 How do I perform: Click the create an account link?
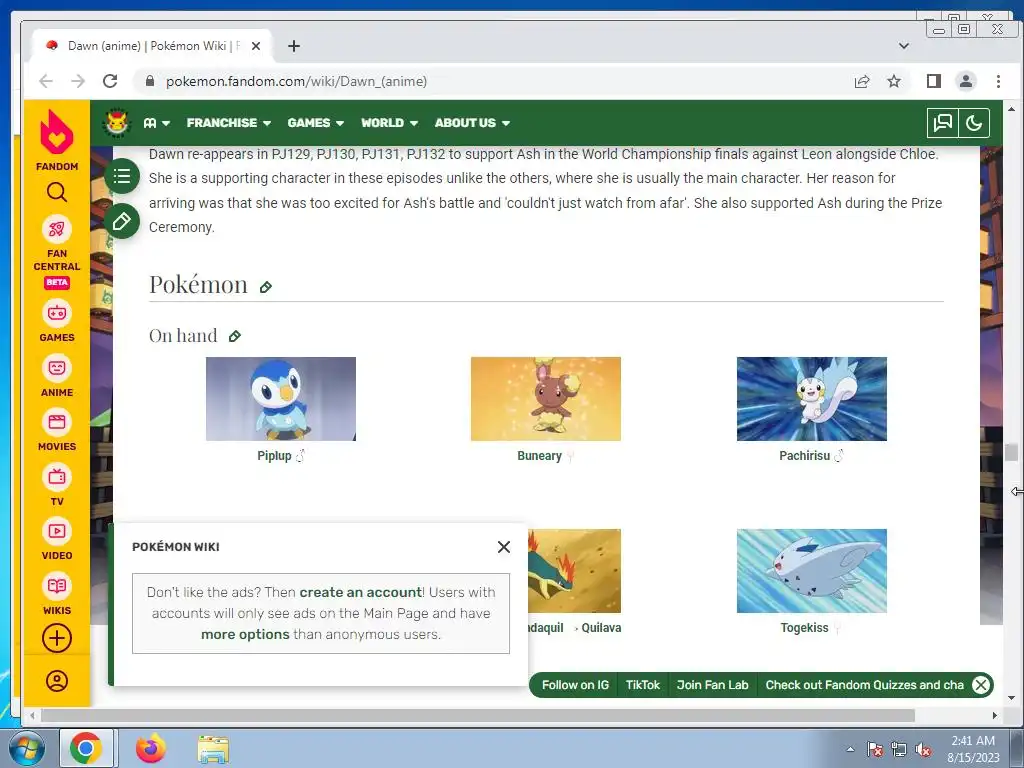coord(360,592)
